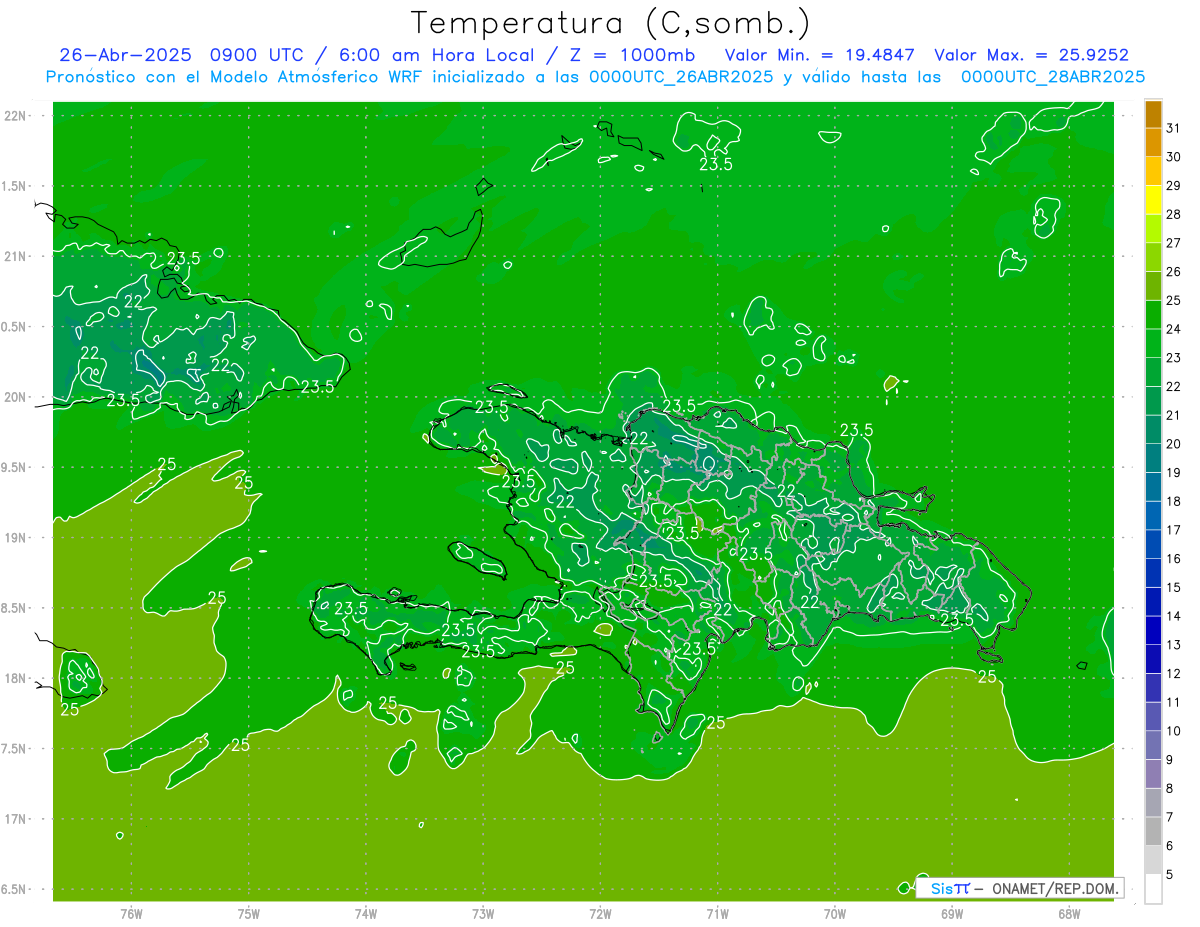Click the '21N' latitude axis label
The image size is (1200, 927).
pyautogui.click(x=16, y=256)
